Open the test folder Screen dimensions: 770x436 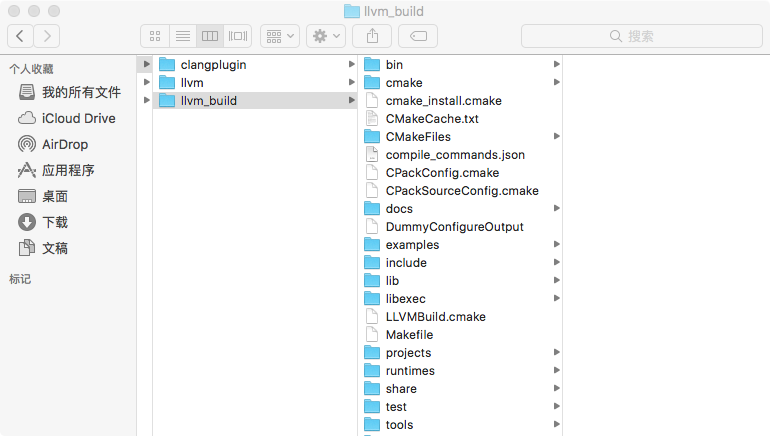pyautogui.click(x=460, y=407)
